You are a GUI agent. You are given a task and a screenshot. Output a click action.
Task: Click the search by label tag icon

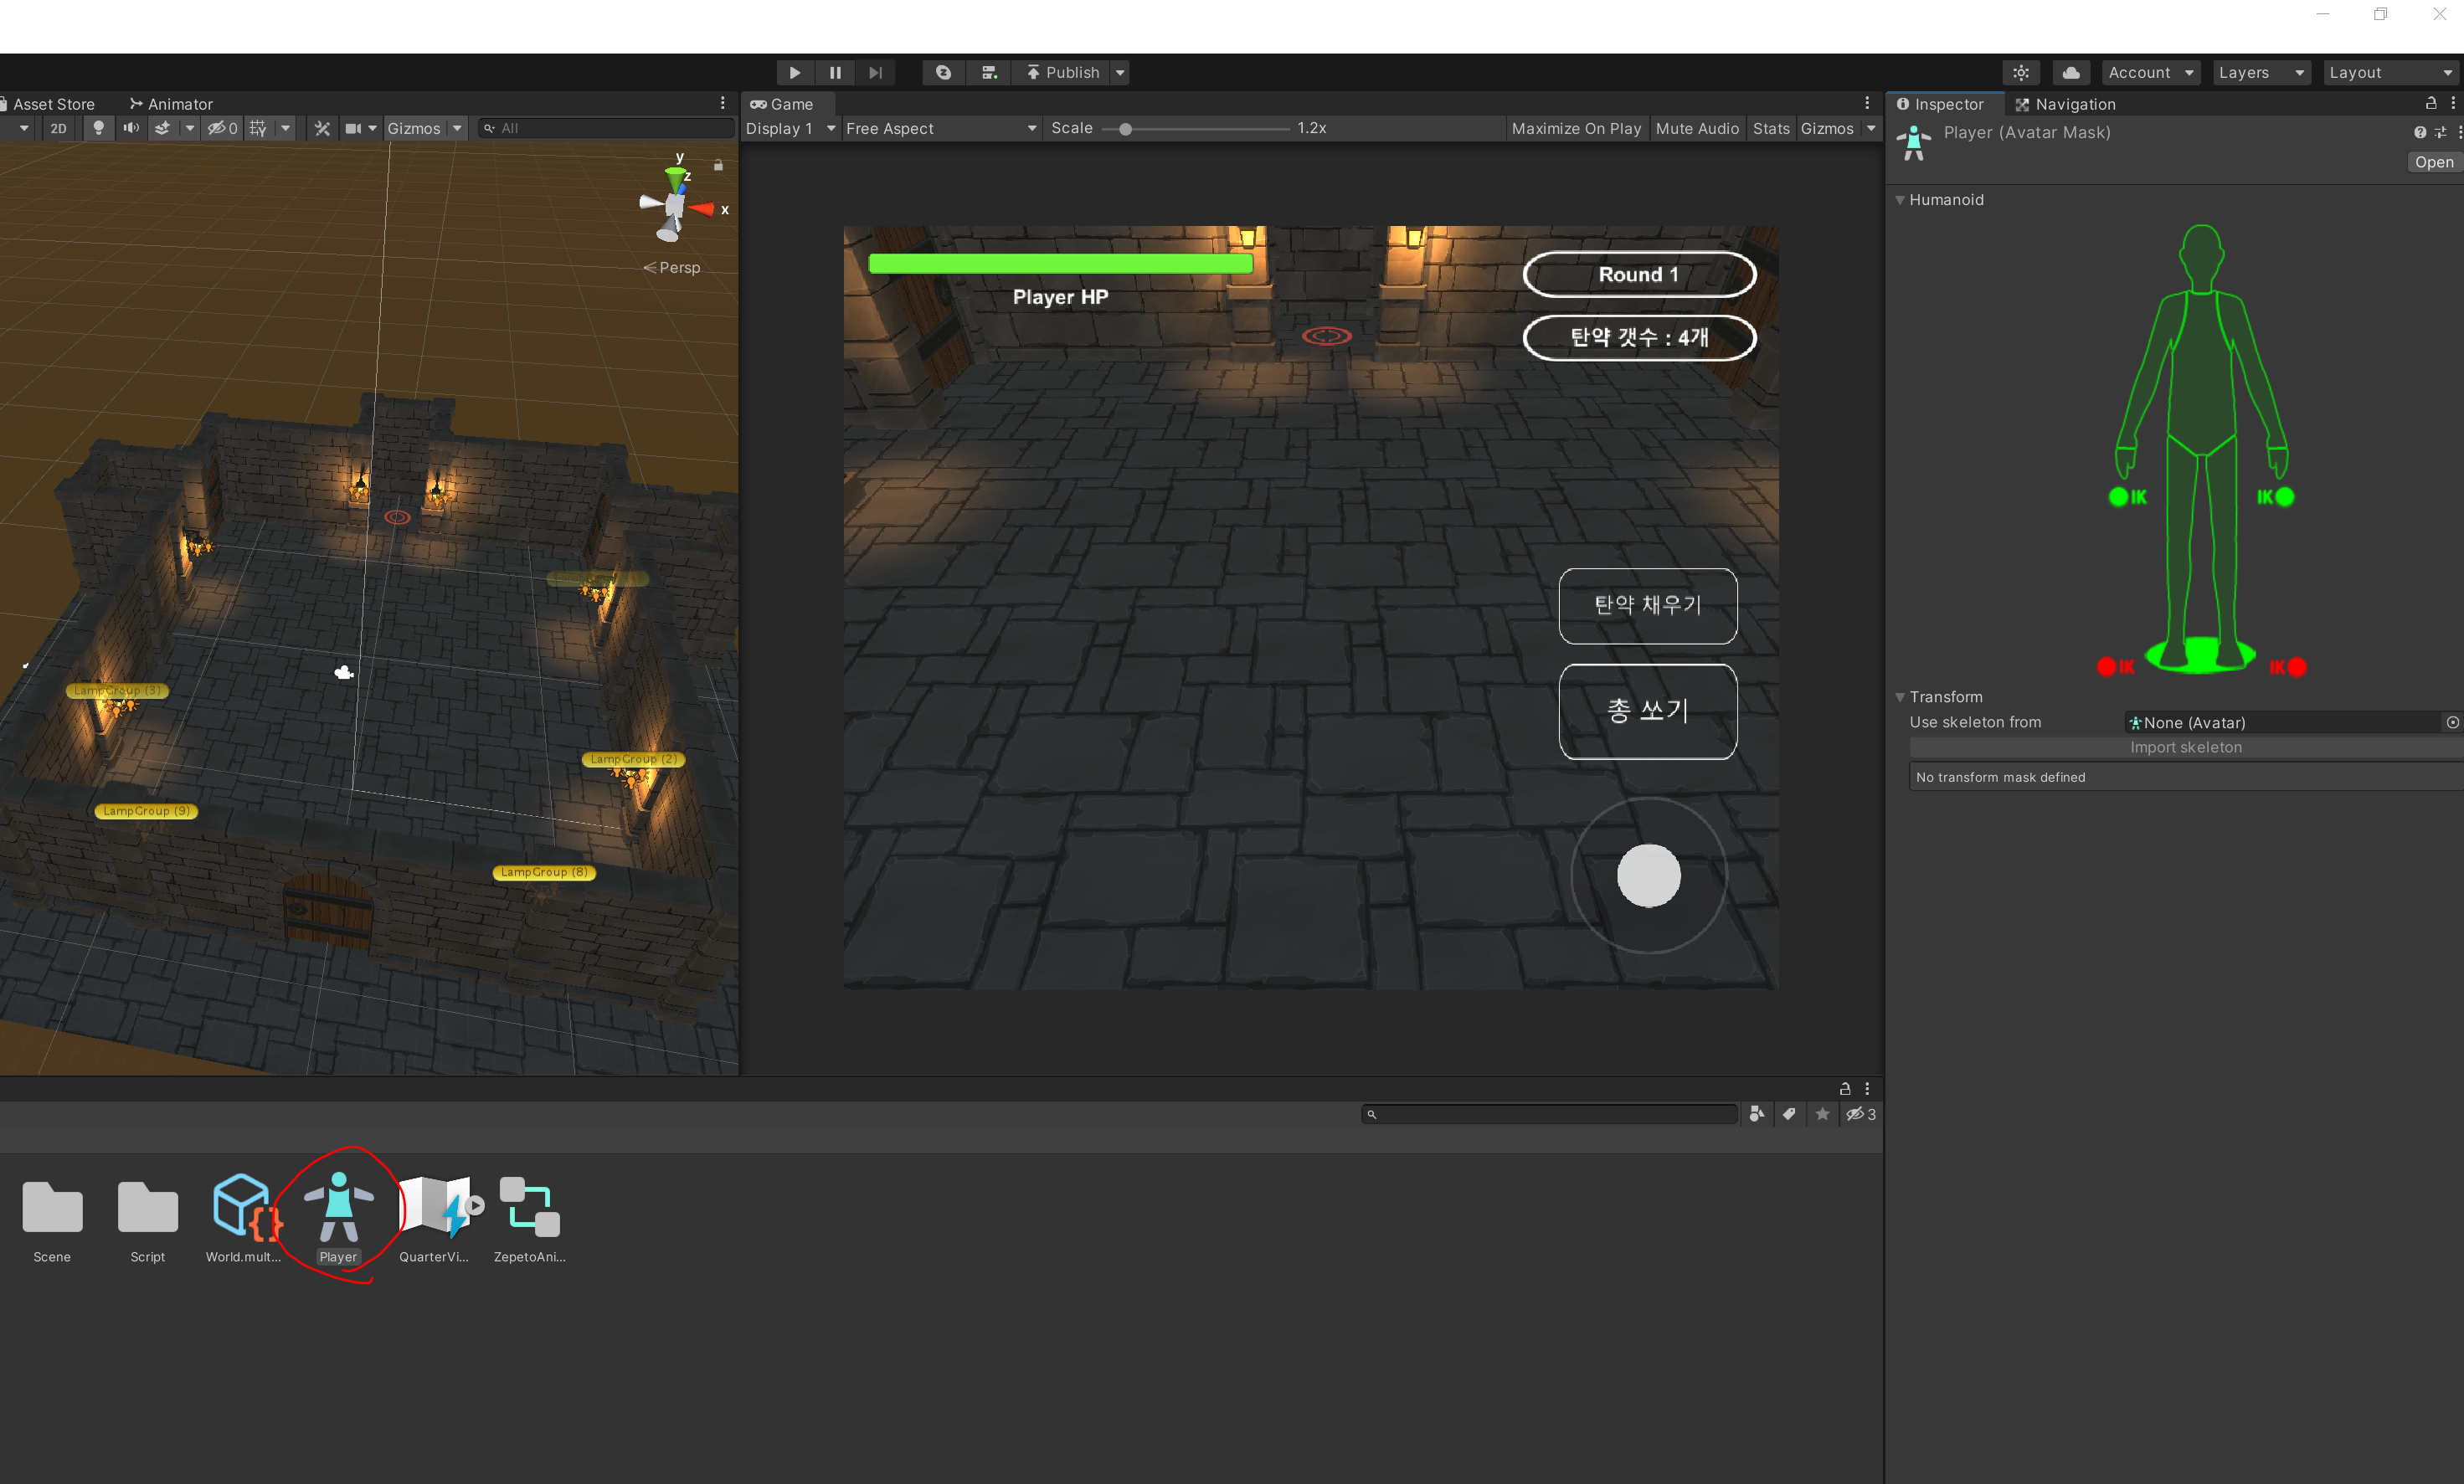pyautogui.click(x=1789, y=1114)
